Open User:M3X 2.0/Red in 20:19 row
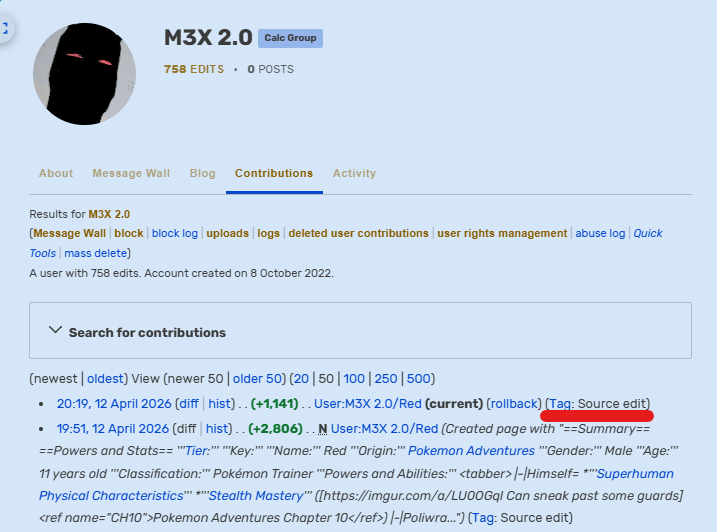Viewport: 717px width, 532px height. click(x=368, y=404)
